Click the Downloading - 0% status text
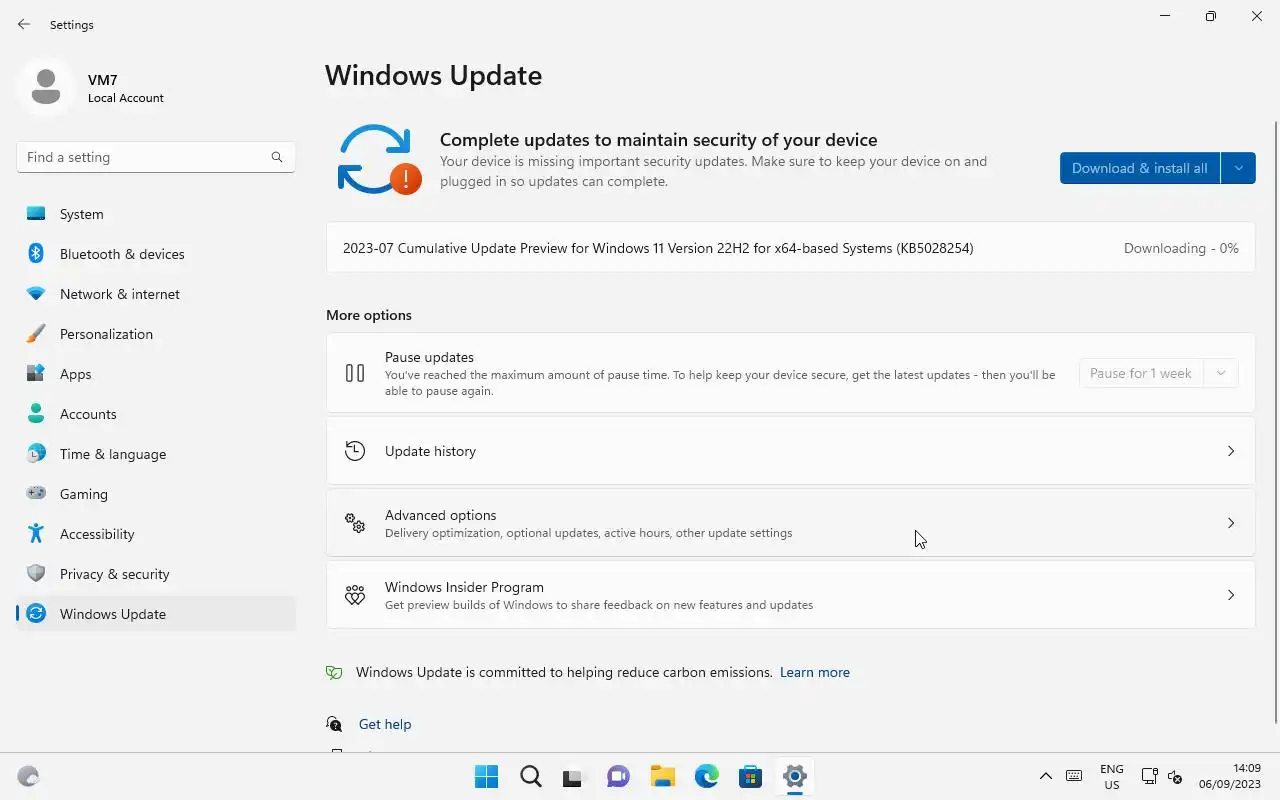1280x800 pixels. coord(1181,248)
